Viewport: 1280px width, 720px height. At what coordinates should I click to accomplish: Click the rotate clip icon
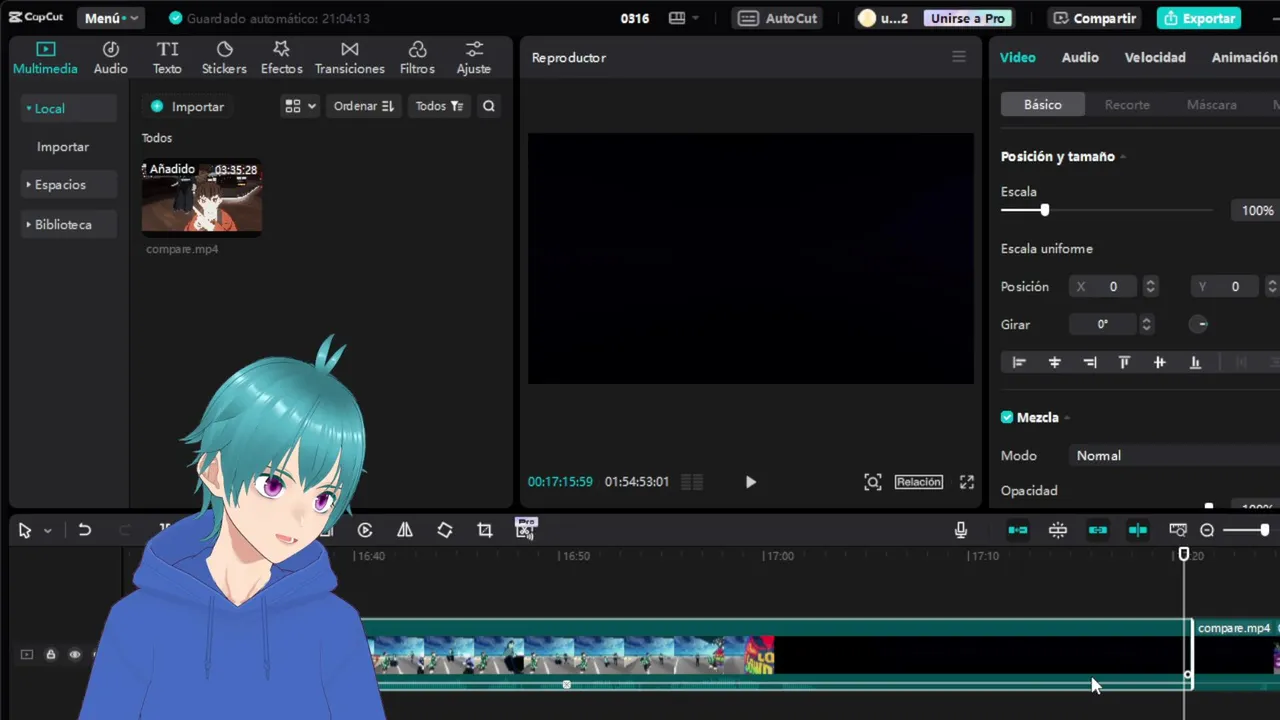[x=445, y=530]
